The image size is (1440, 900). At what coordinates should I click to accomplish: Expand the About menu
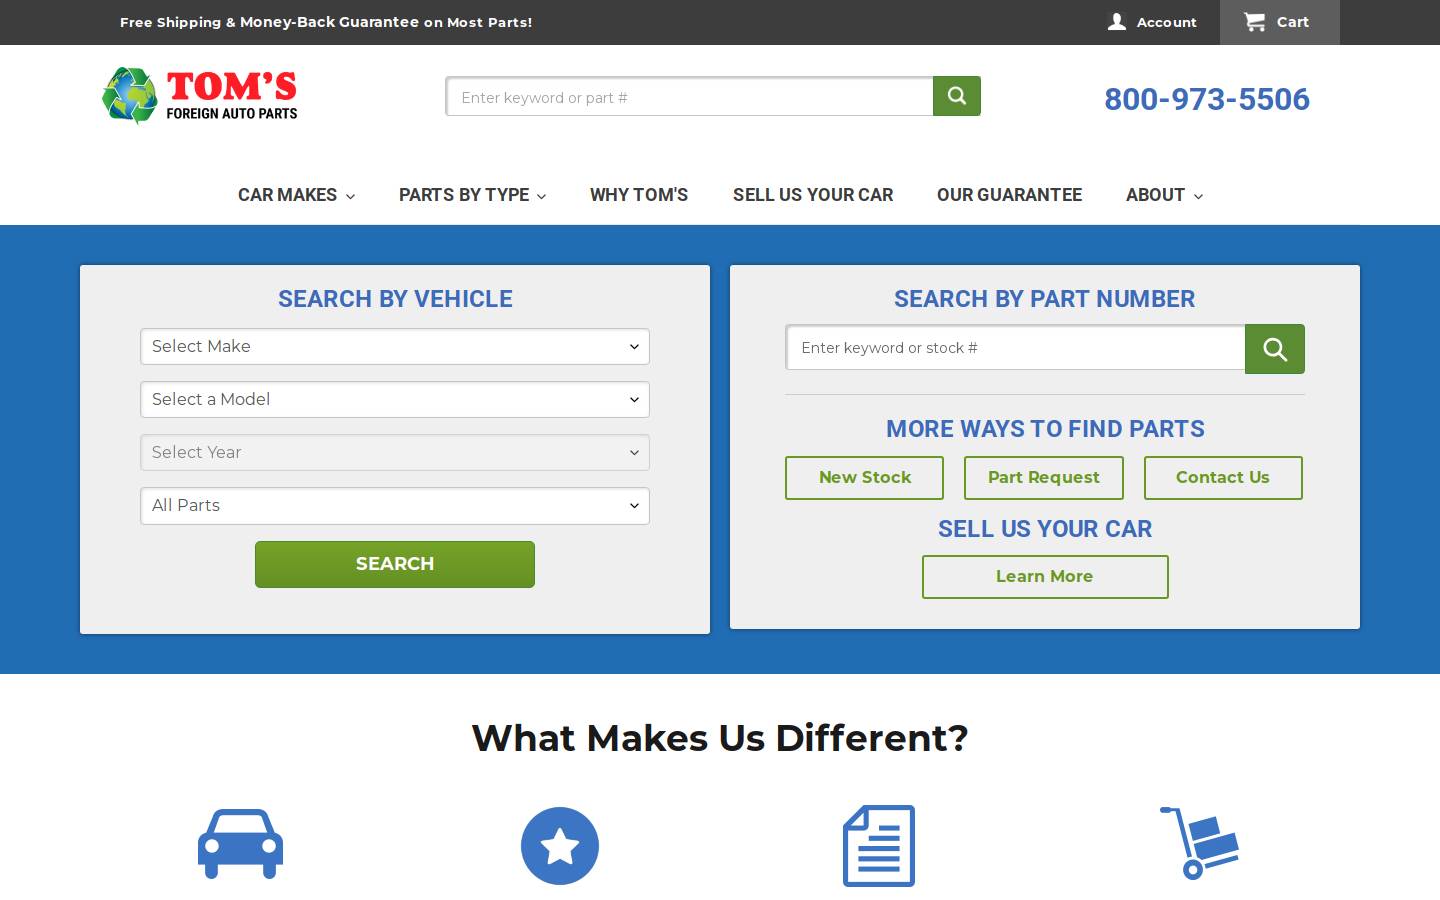[1164, 195]
